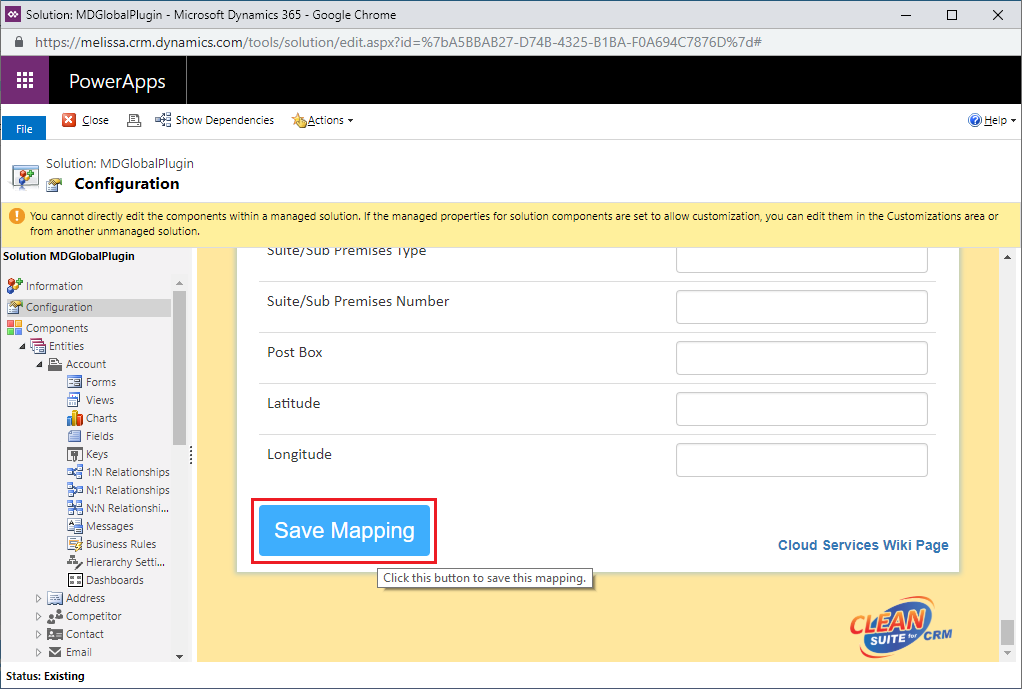Screen dimensions: 1022x689
Task: Open Business Rules under Account
Action: 121,544
